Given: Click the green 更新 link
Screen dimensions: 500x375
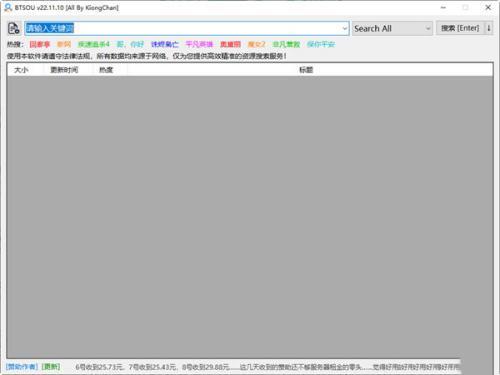Looking at the screenshot, I should coord(51,367).
